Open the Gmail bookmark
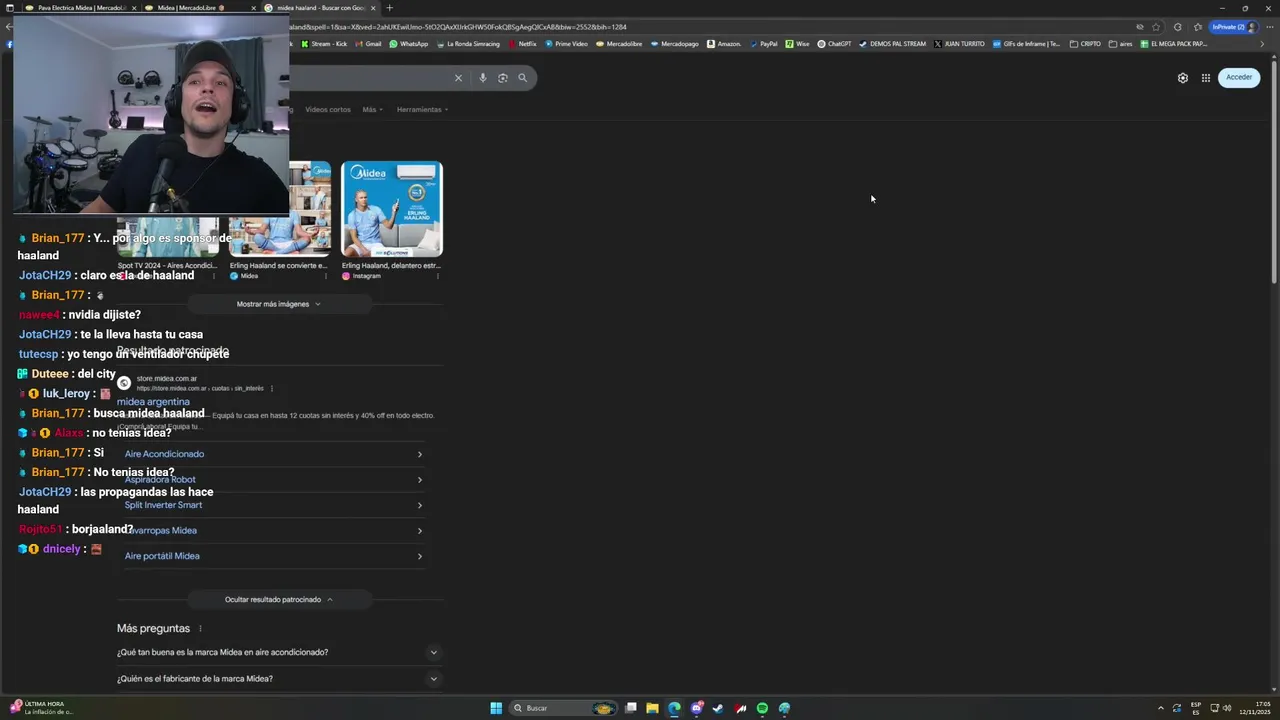1280x720 pixels. [368, 44]
